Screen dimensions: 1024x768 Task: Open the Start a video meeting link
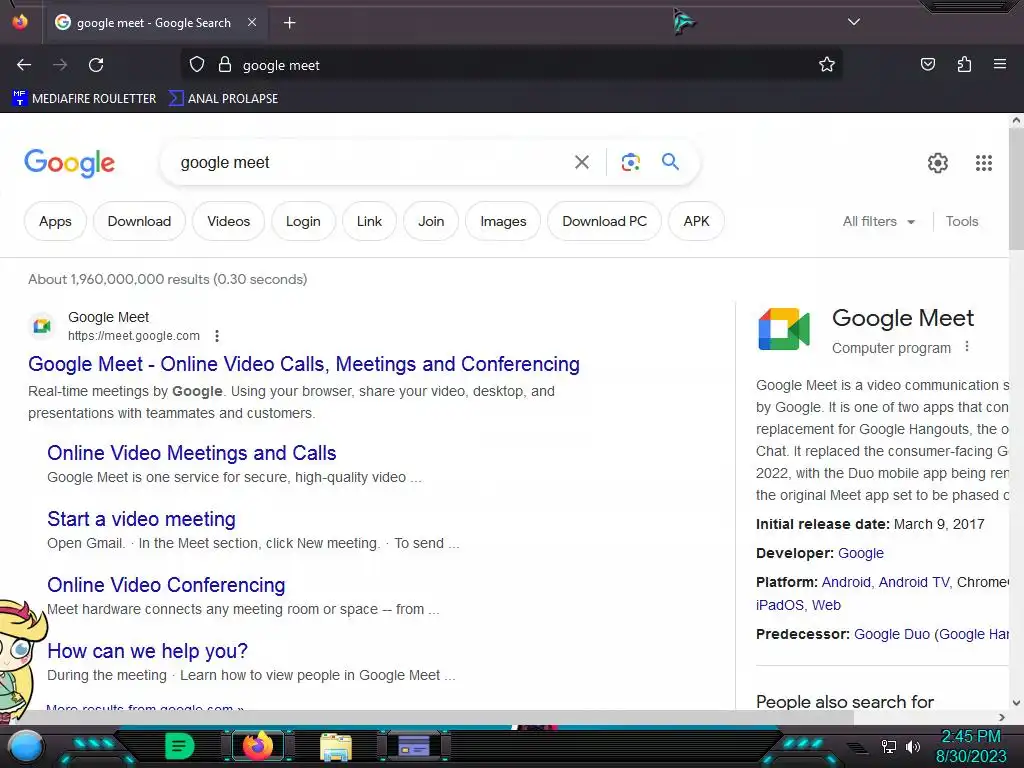click(141, 519)
